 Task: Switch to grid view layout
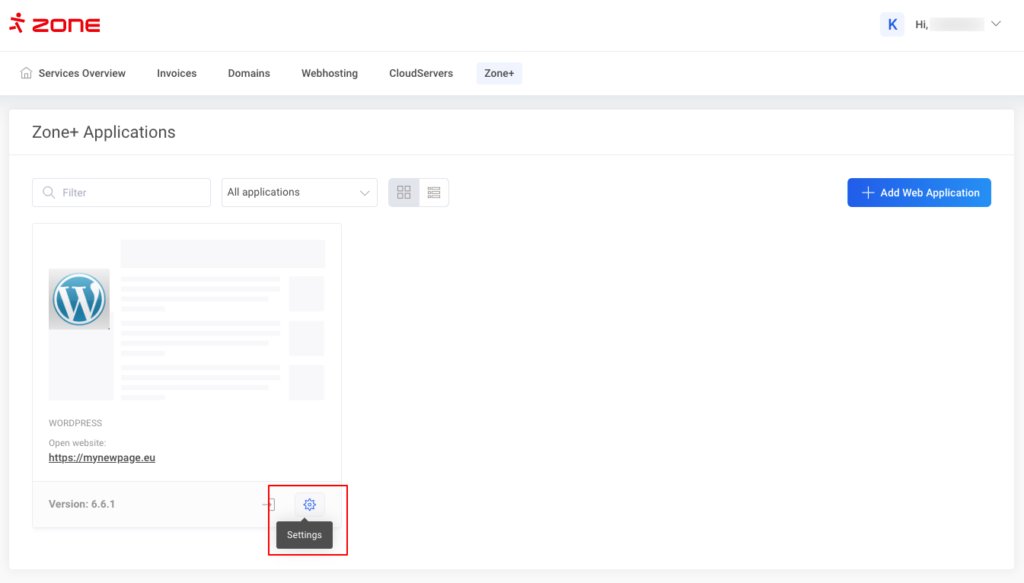tap(404, 192)
